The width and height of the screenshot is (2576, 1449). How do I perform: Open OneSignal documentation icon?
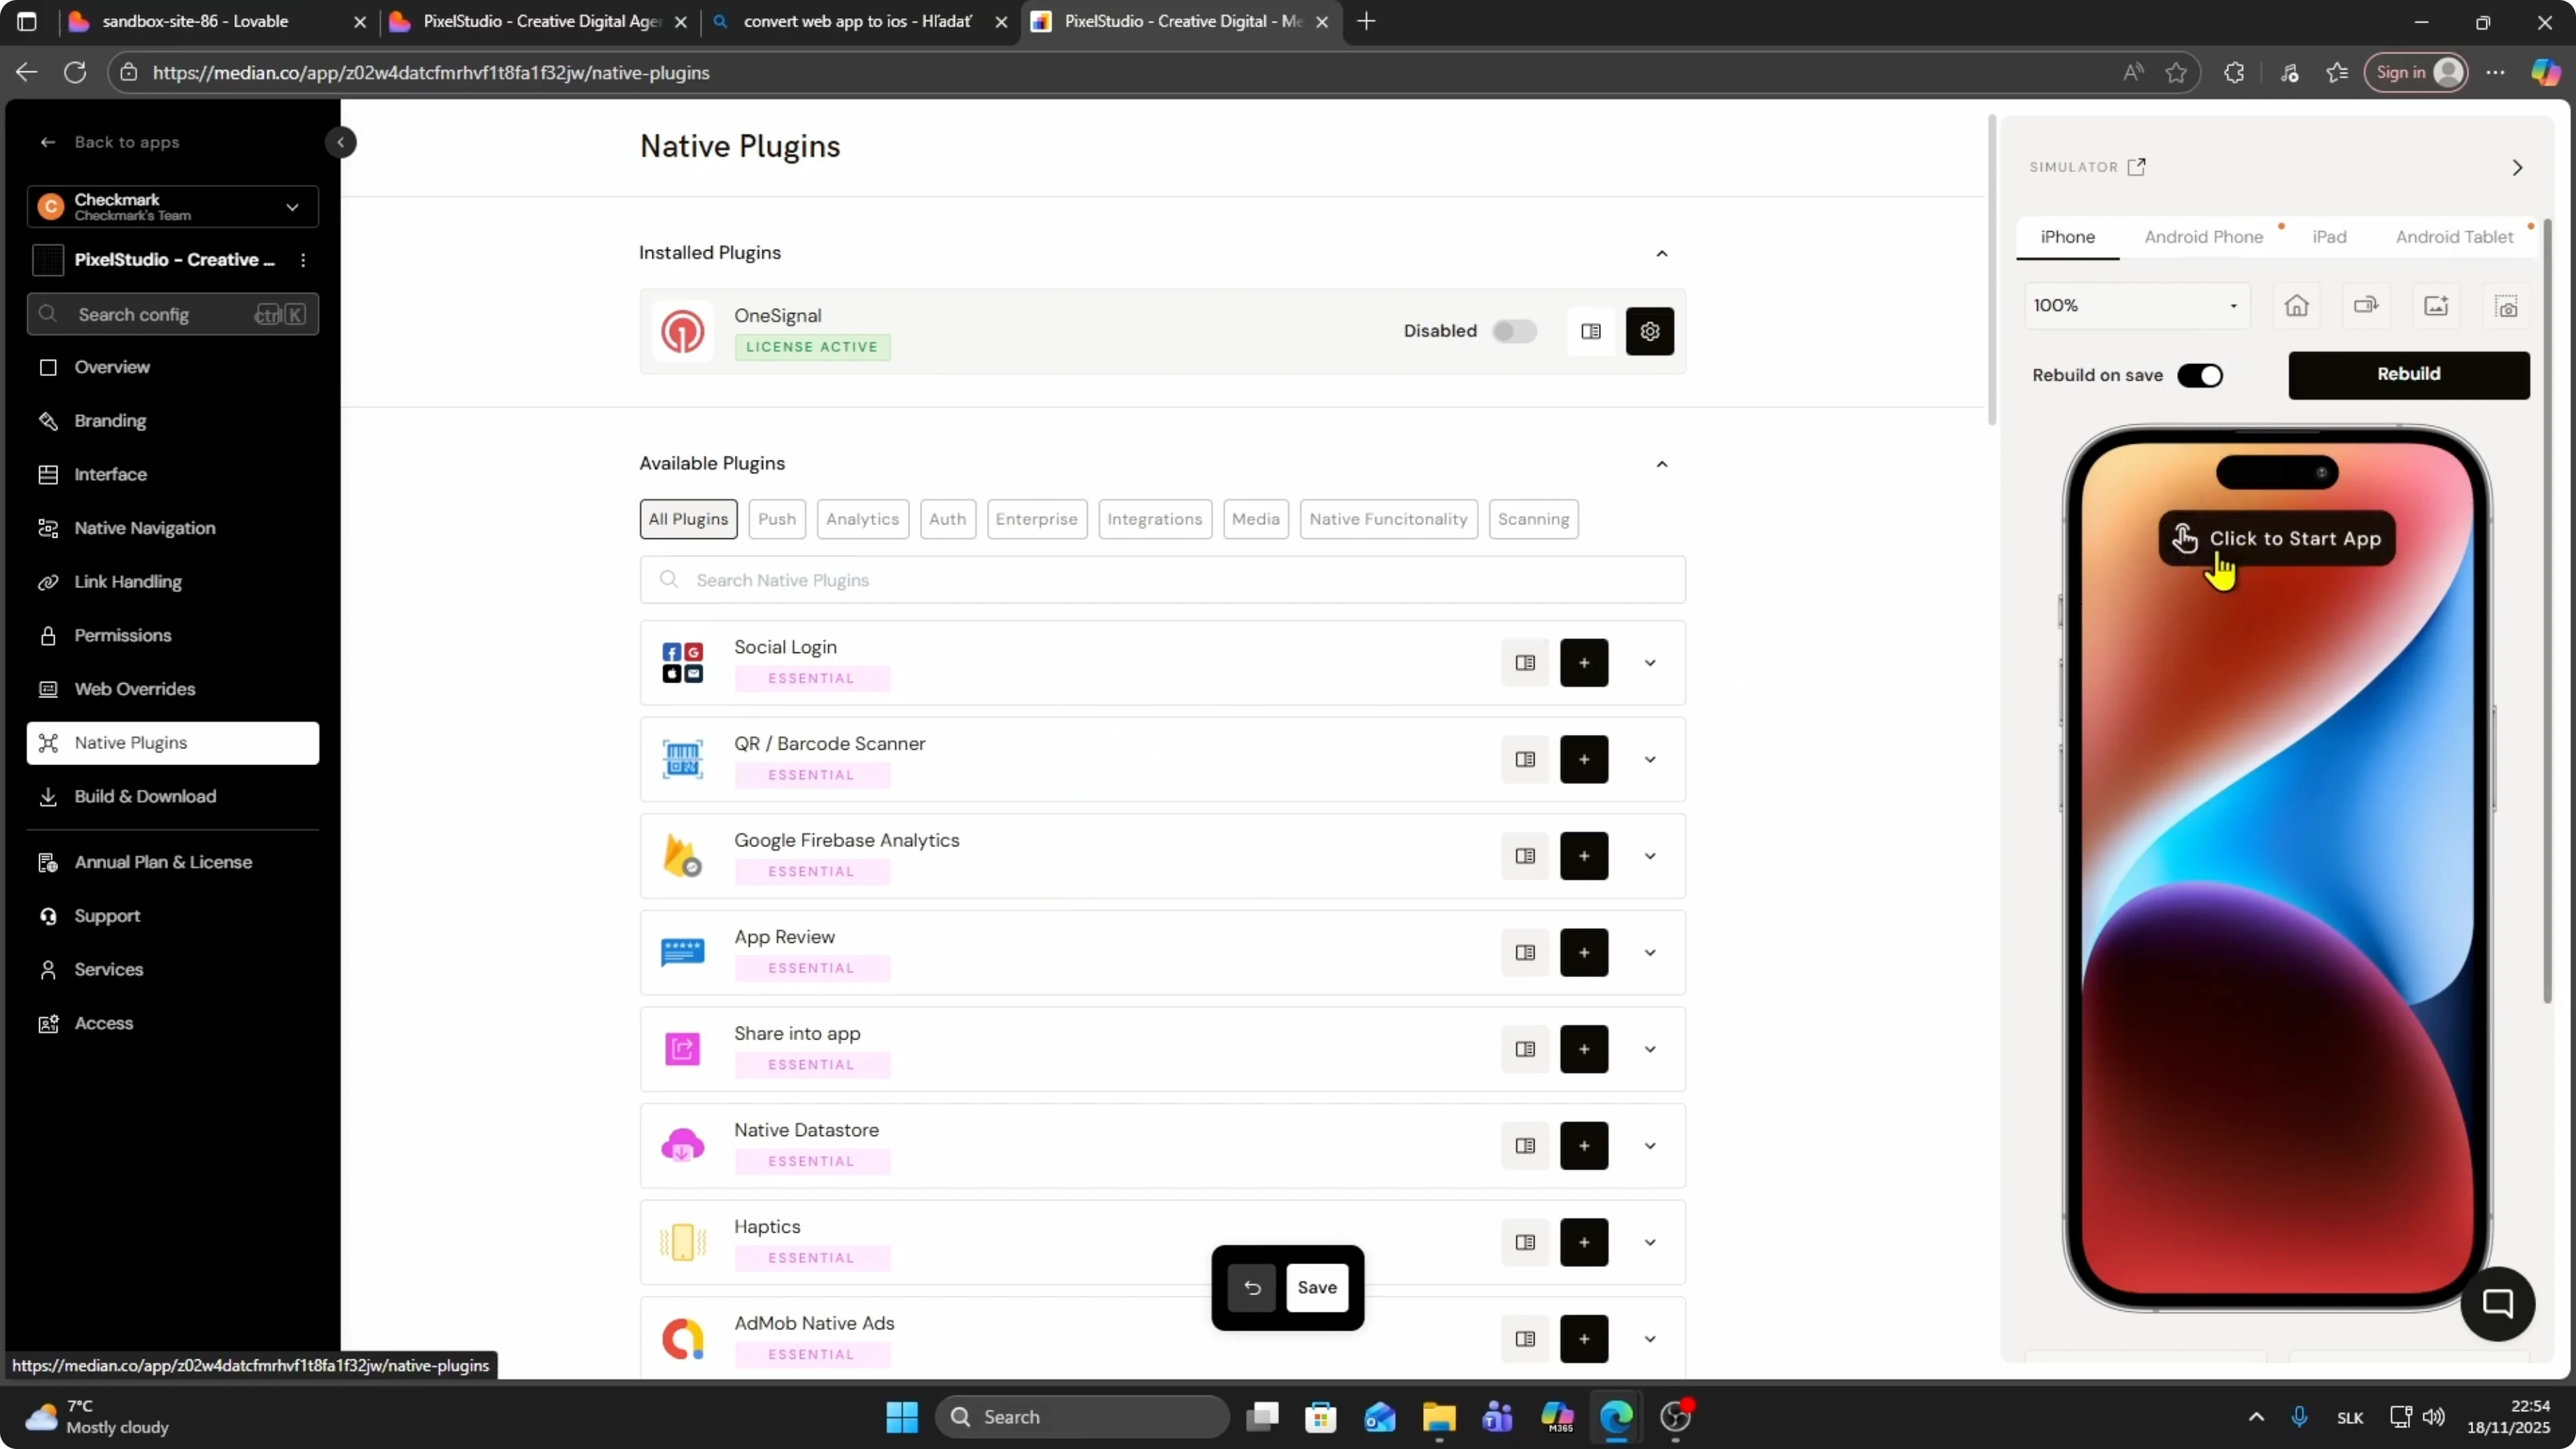[x=1590, y=331]
